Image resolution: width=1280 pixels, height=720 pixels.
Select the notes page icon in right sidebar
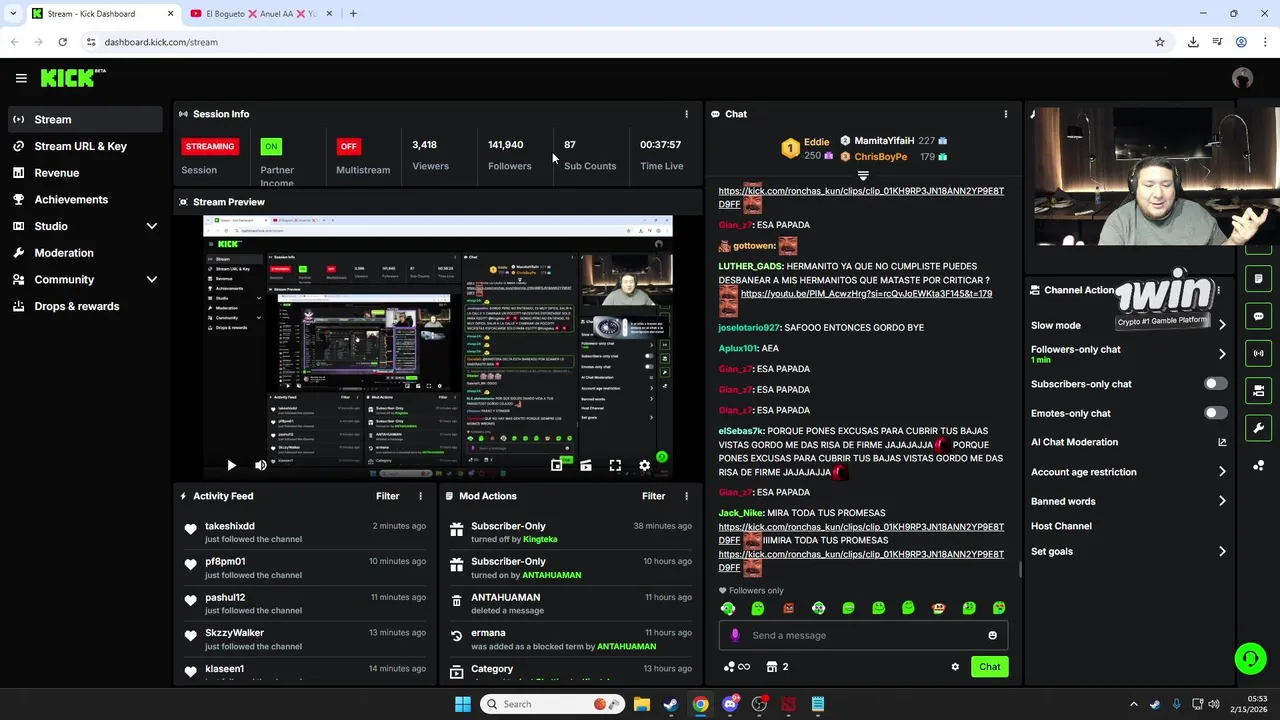tap(1258, 279)
